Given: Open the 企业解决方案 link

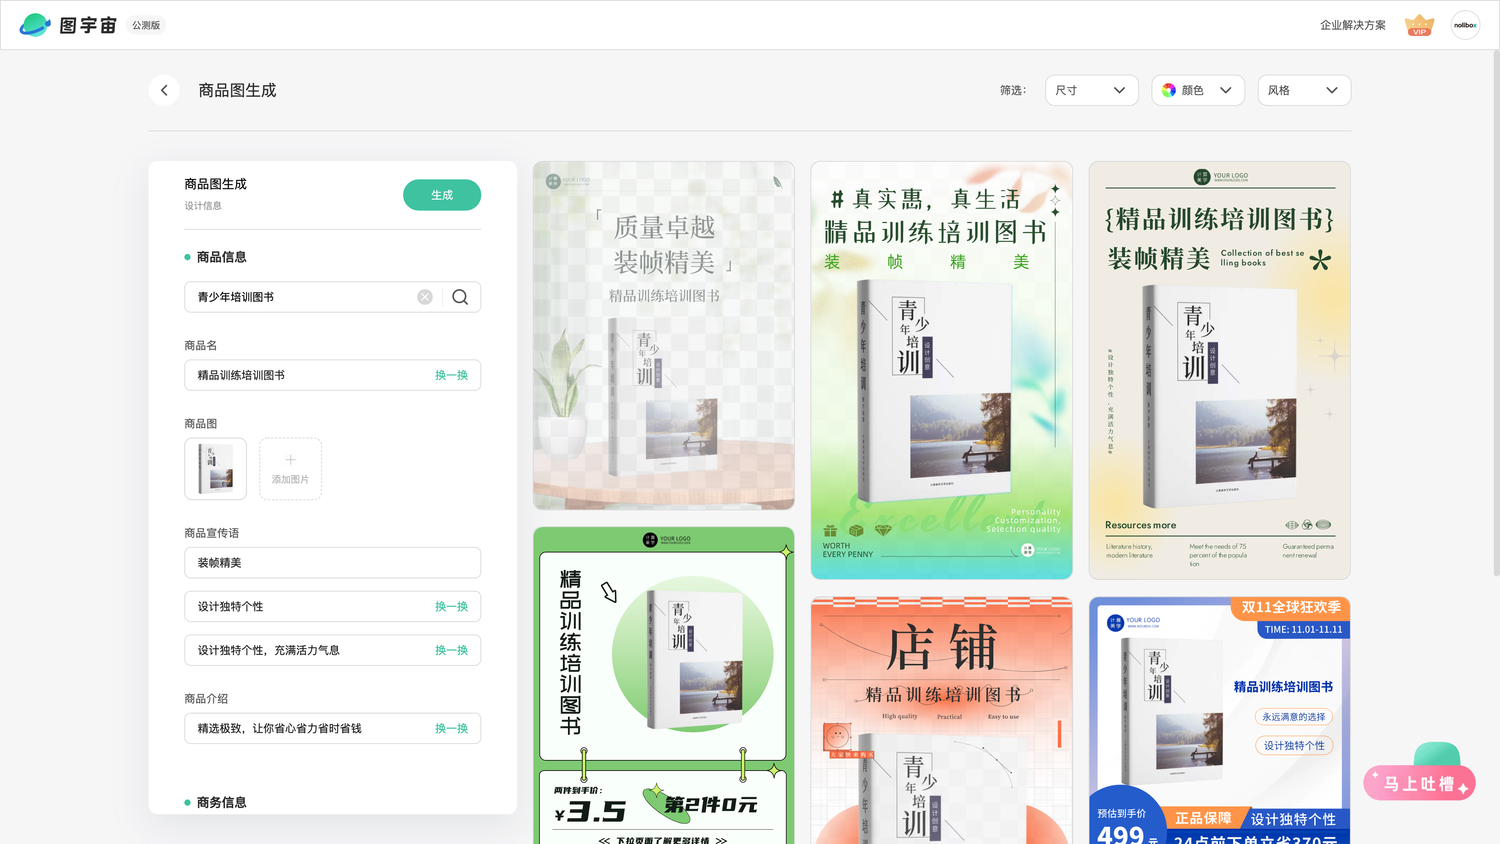Looking at the screenshot, I should pyautogui.click(x=1352, y=25).
